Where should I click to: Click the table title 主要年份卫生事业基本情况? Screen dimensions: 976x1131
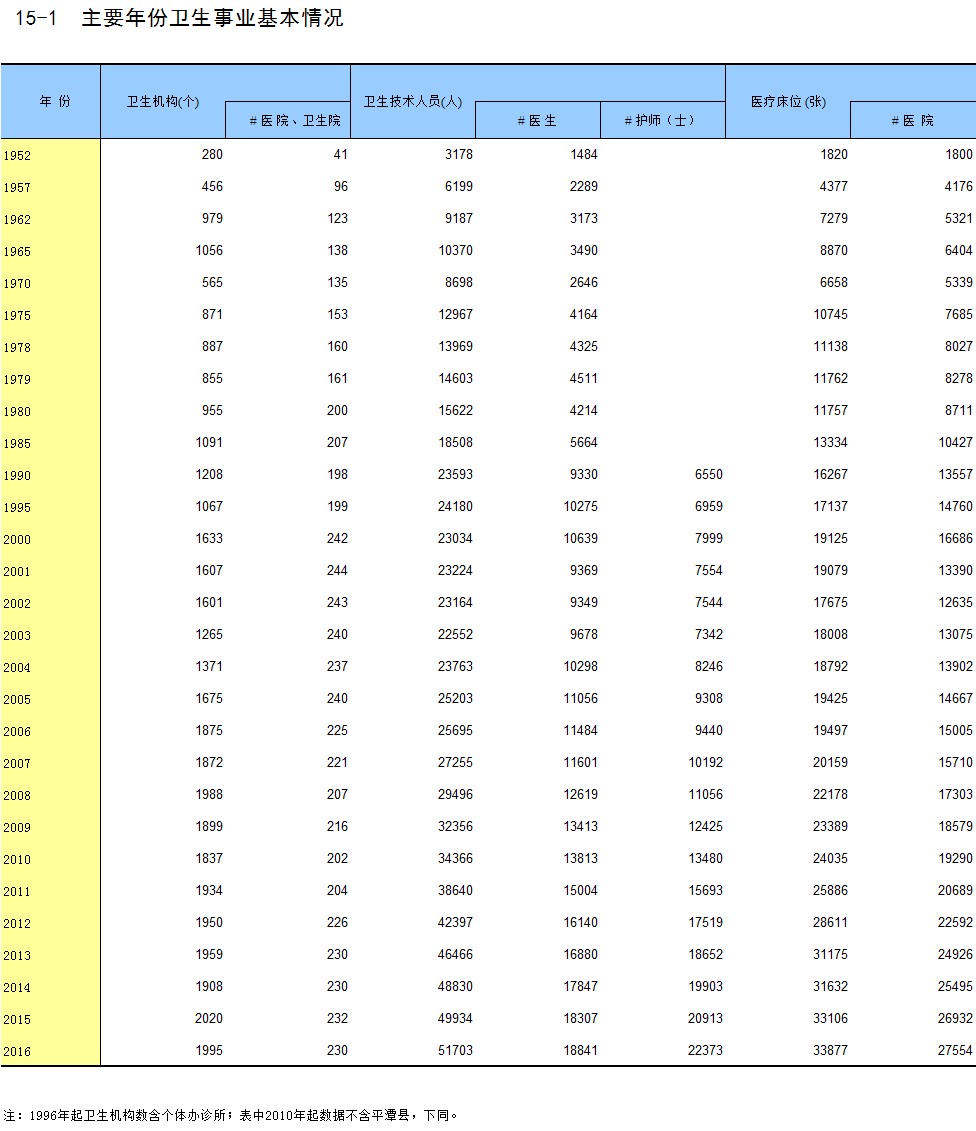(212, 18)
